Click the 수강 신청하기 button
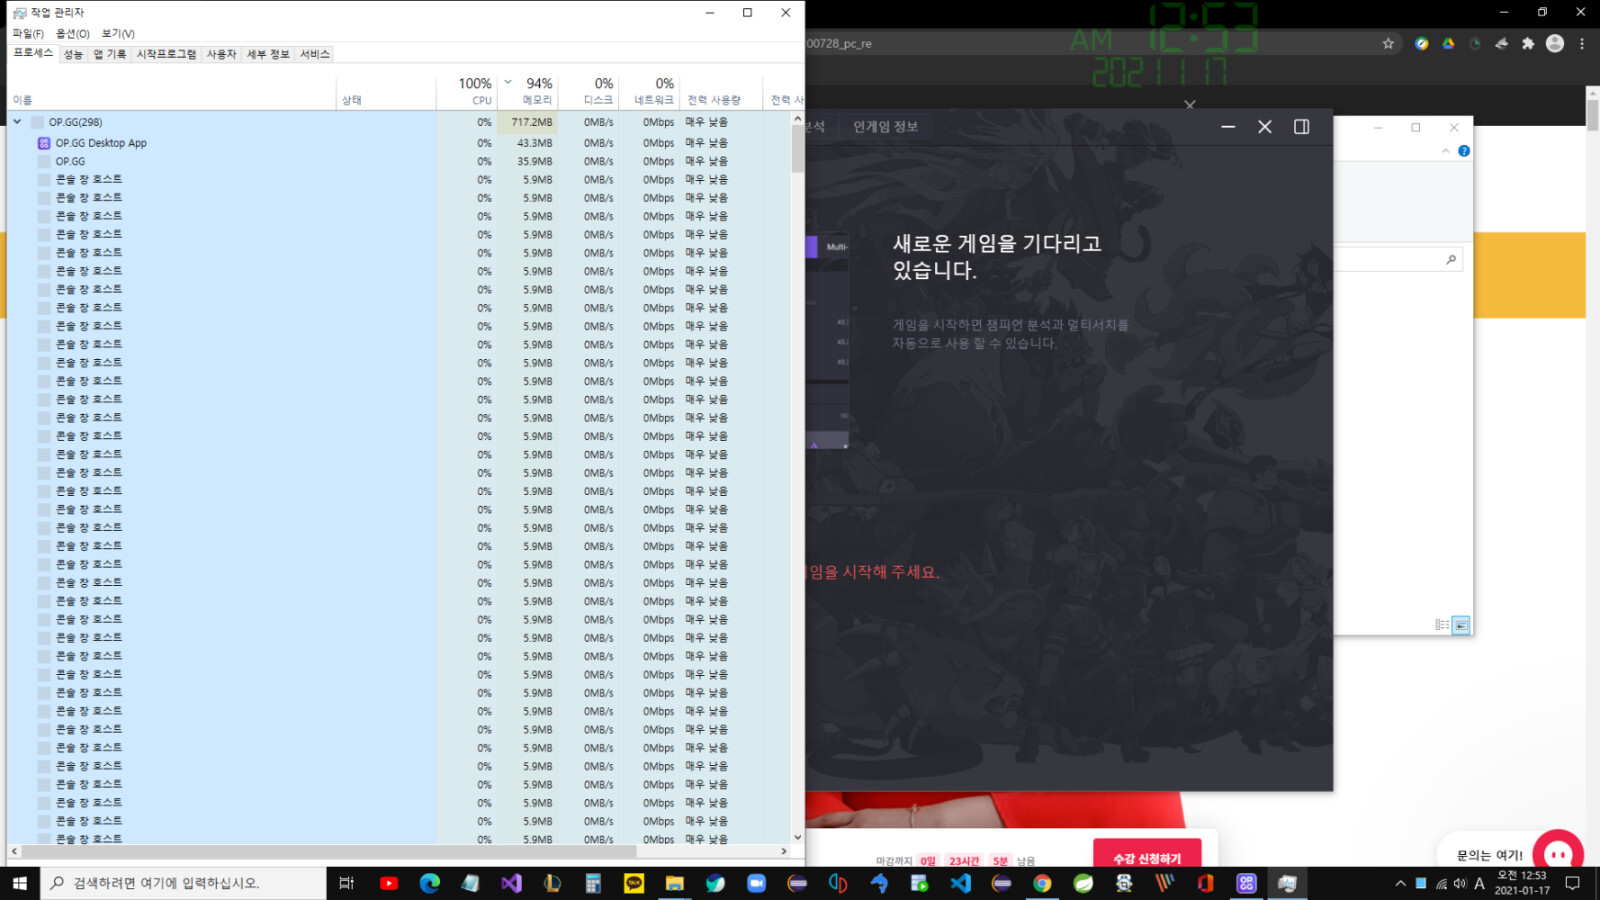 tap(1147, 858)
